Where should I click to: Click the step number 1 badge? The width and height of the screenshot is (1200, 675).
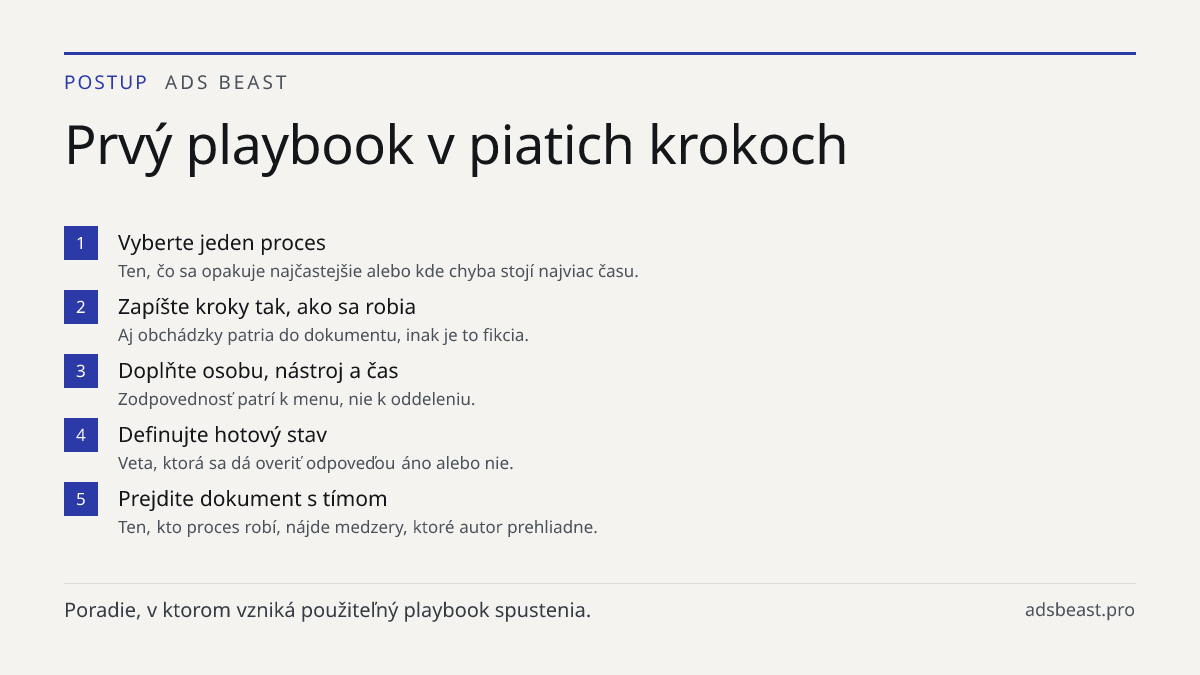point(81,243)
